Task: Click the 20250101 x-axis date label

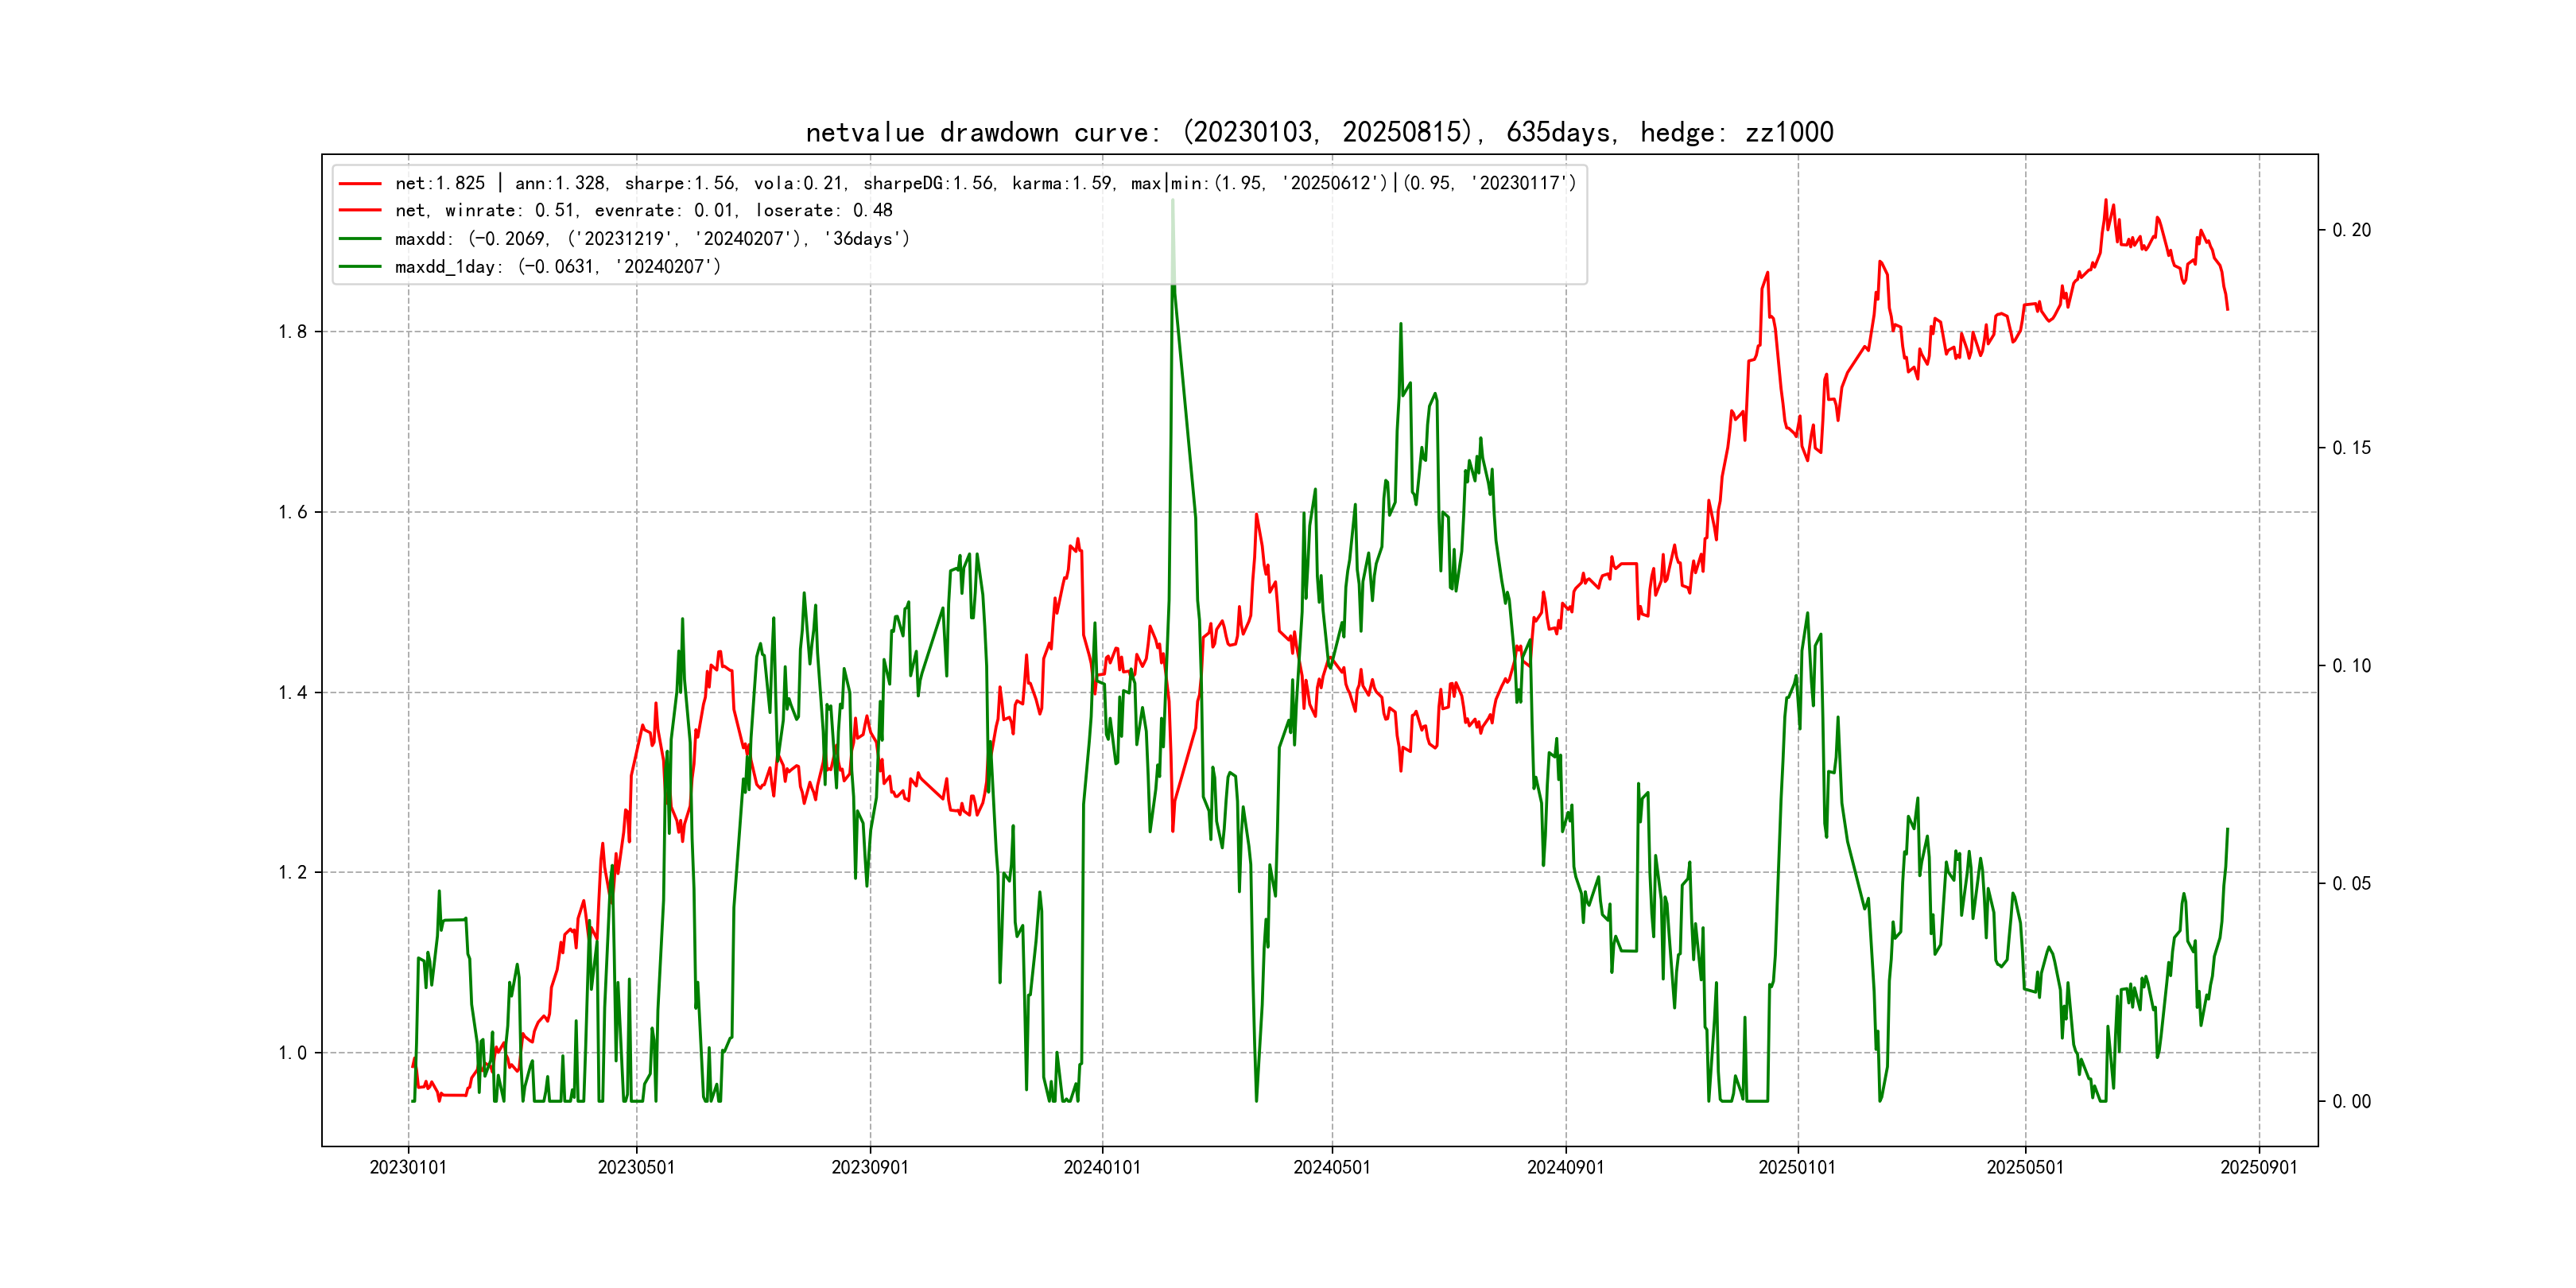Action: coord(1797,1168)
